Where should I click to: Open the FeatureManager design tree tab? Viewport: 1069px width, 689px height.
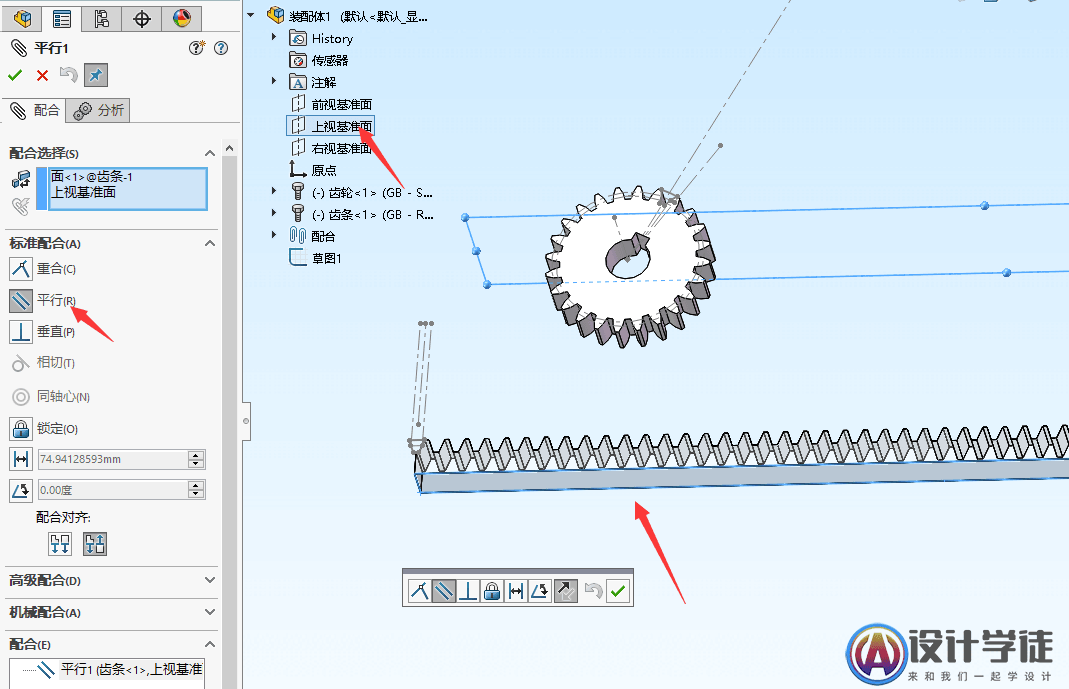22,18
